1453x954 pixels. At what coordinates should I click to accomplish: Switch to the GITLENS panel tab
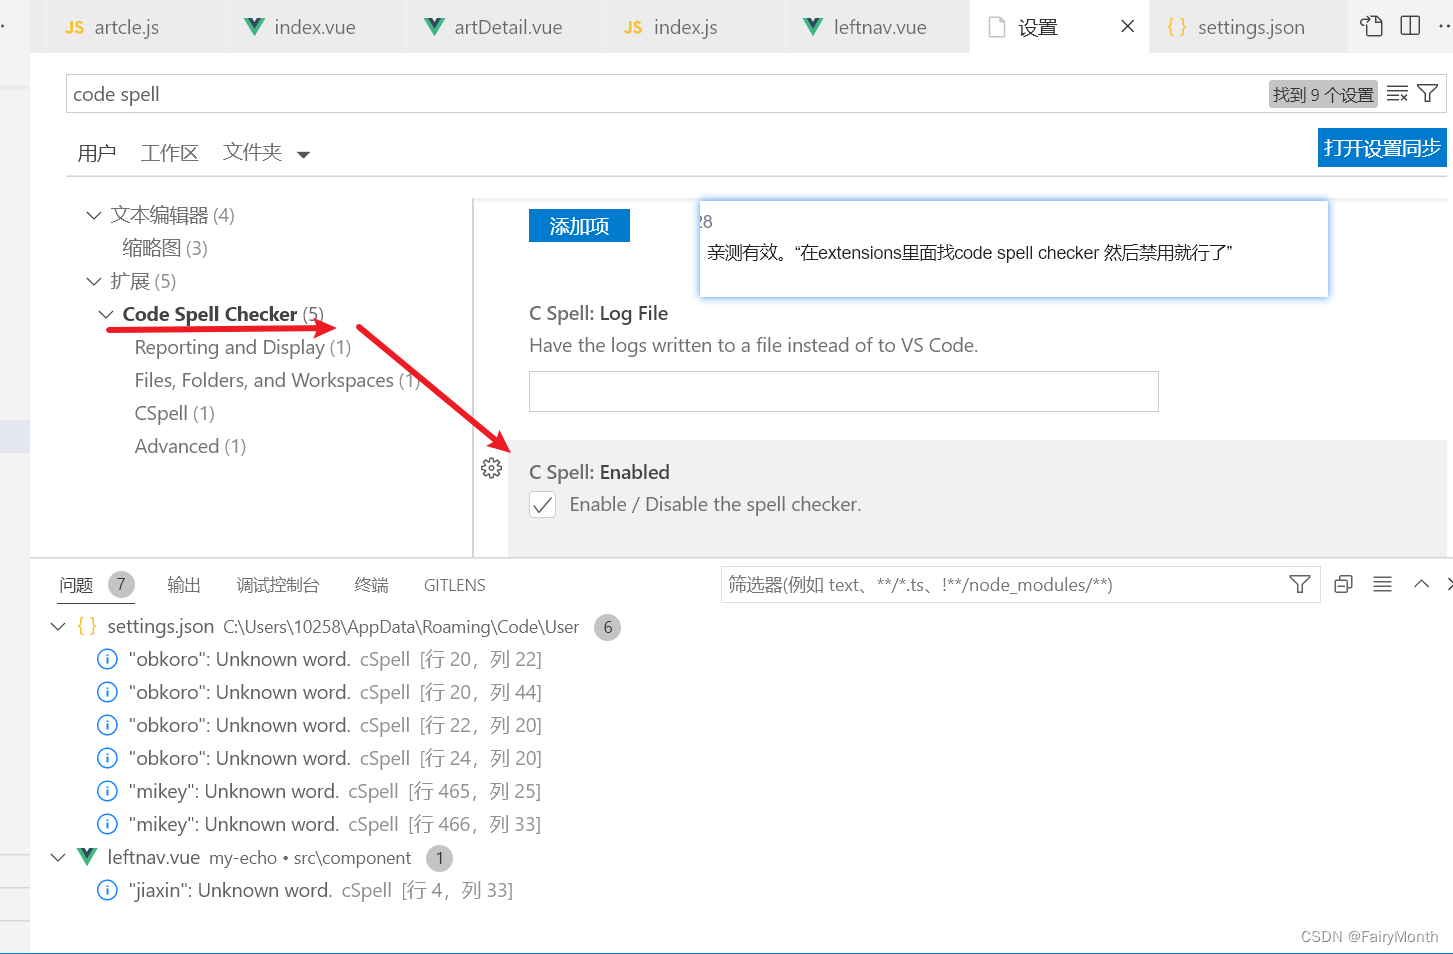click(455, 585)
